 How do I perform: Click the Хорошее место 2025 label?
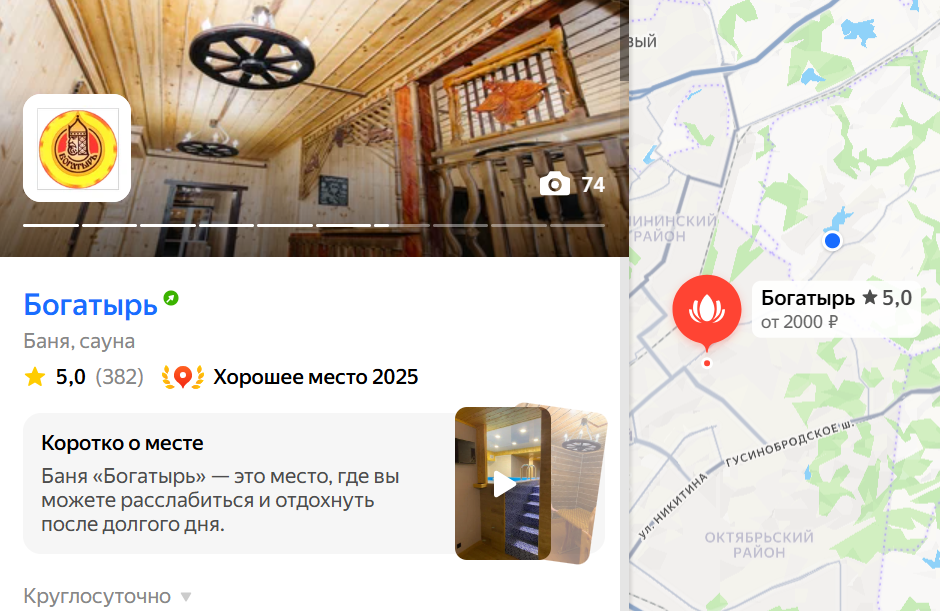[x=316, y=377]
